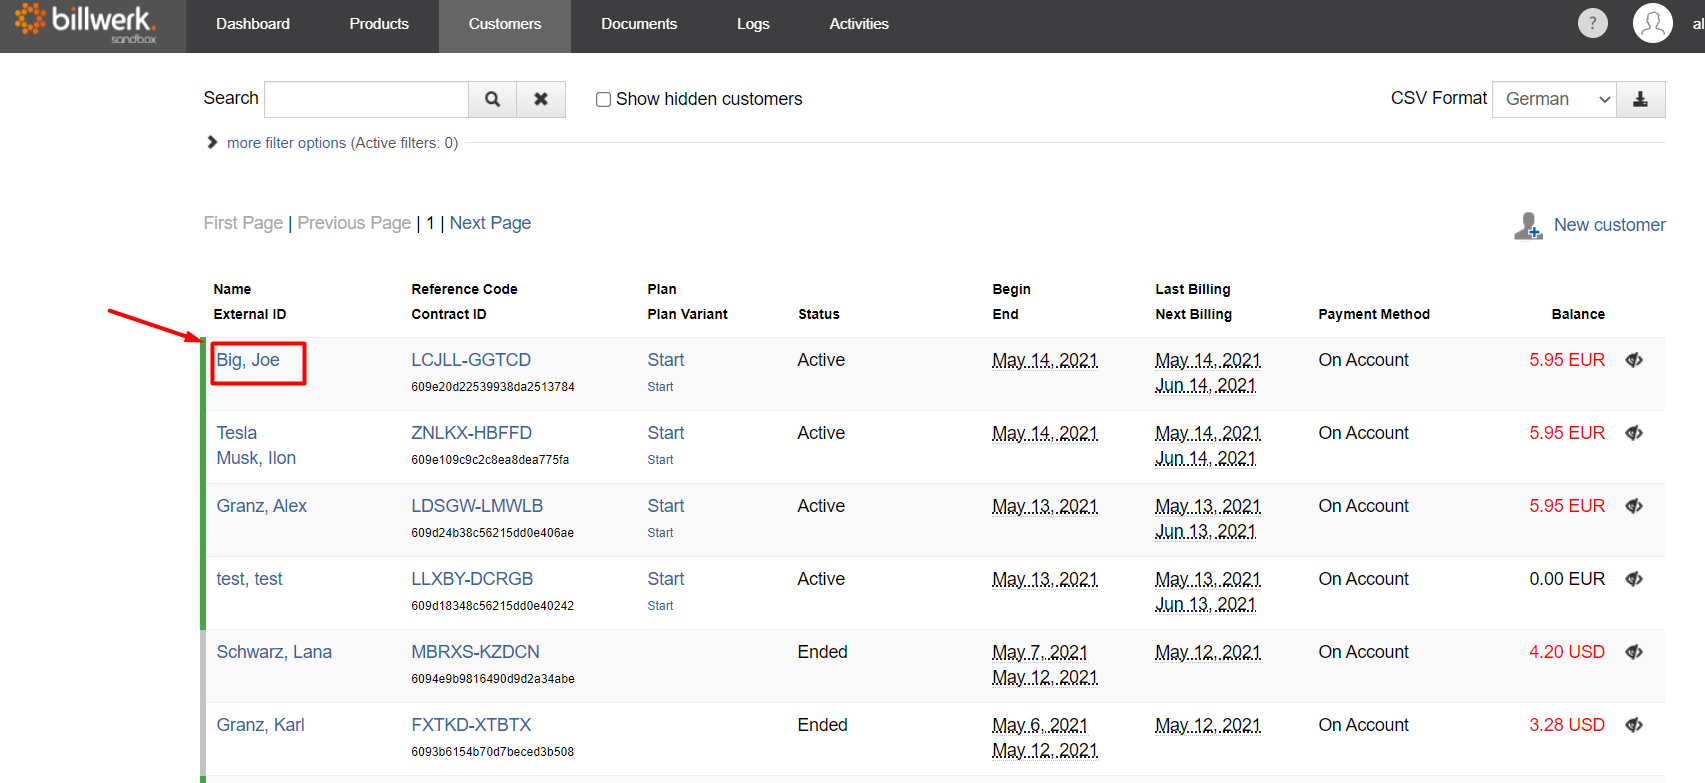
Task: Open reference code LCJLL-GGTCD
Action: [471, 360]
